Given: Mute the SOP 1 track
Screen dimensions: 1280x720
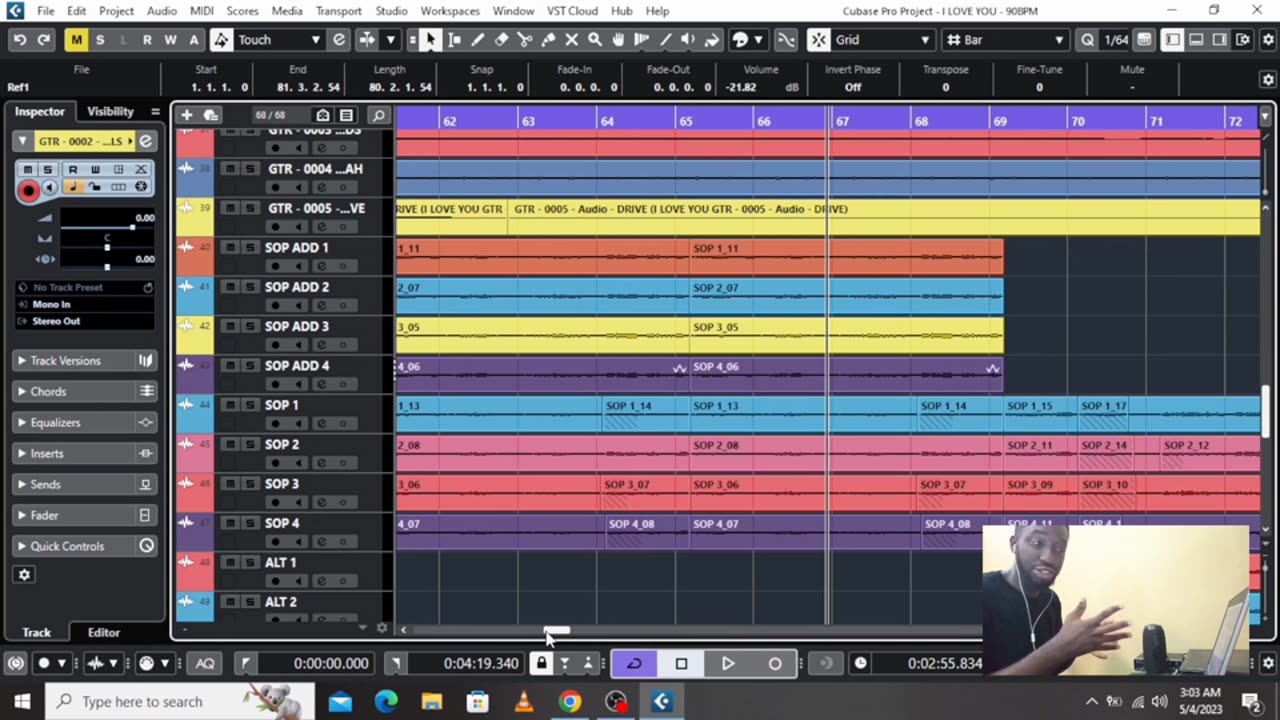Looking at the screenshot, I should pyautogui.click(x=230, y=405).
